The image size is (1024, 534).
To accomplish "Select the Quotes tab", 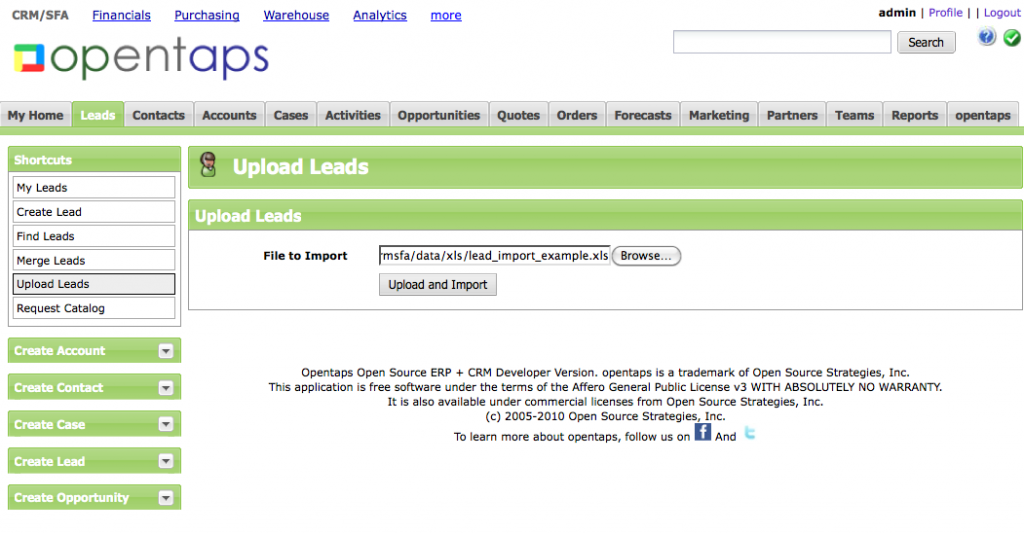I will tap(519, 115).
